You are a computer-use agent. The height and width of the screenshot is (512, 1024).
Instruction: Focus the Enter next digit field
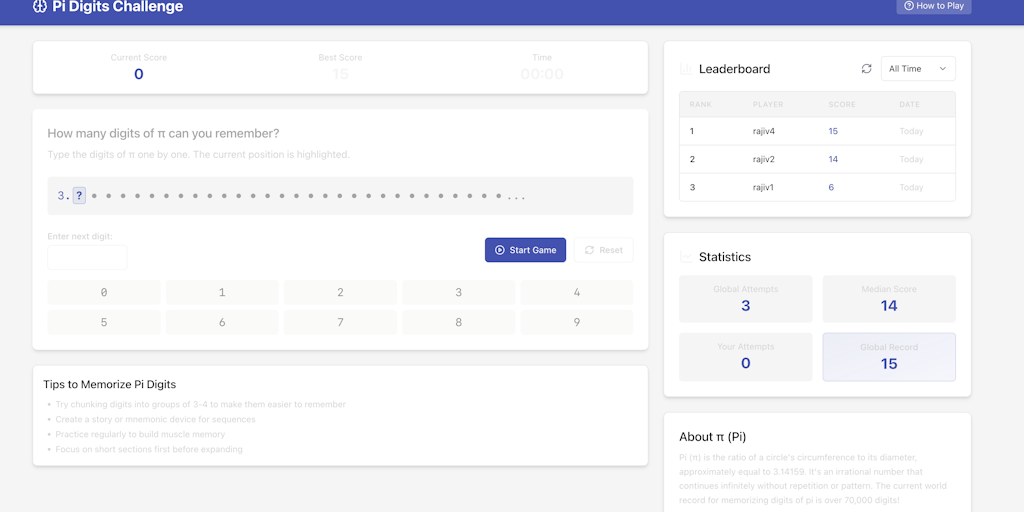click(x=87, y=258)
